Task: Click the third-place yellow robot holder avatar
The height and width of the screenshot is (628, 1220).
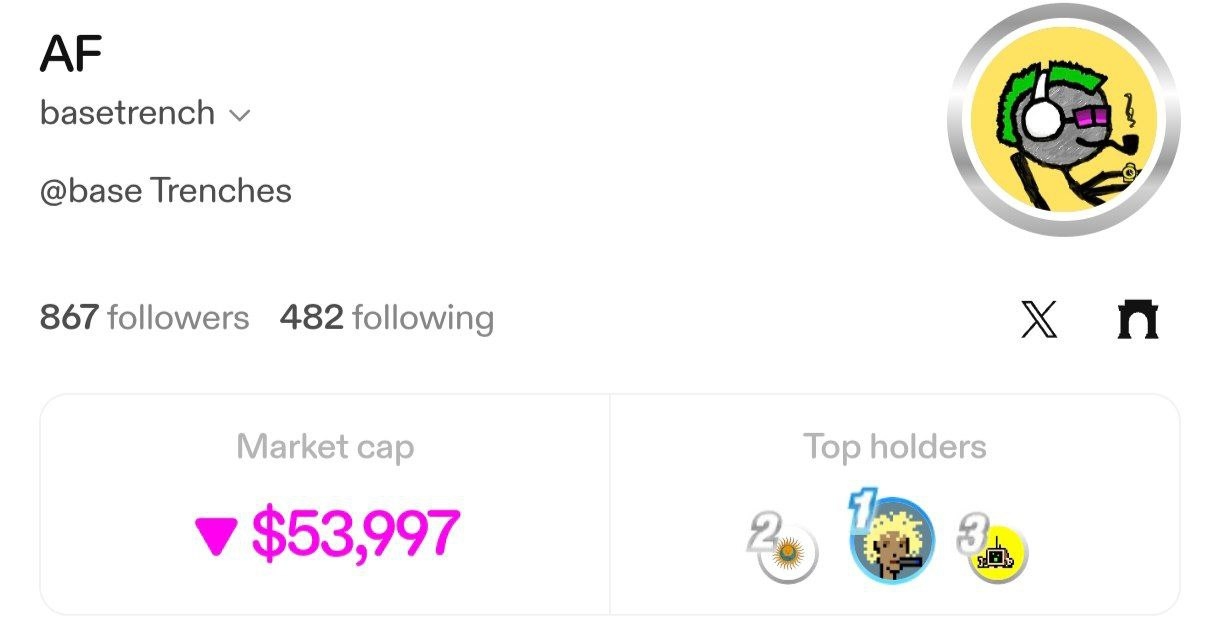Action: click(999, 553)
